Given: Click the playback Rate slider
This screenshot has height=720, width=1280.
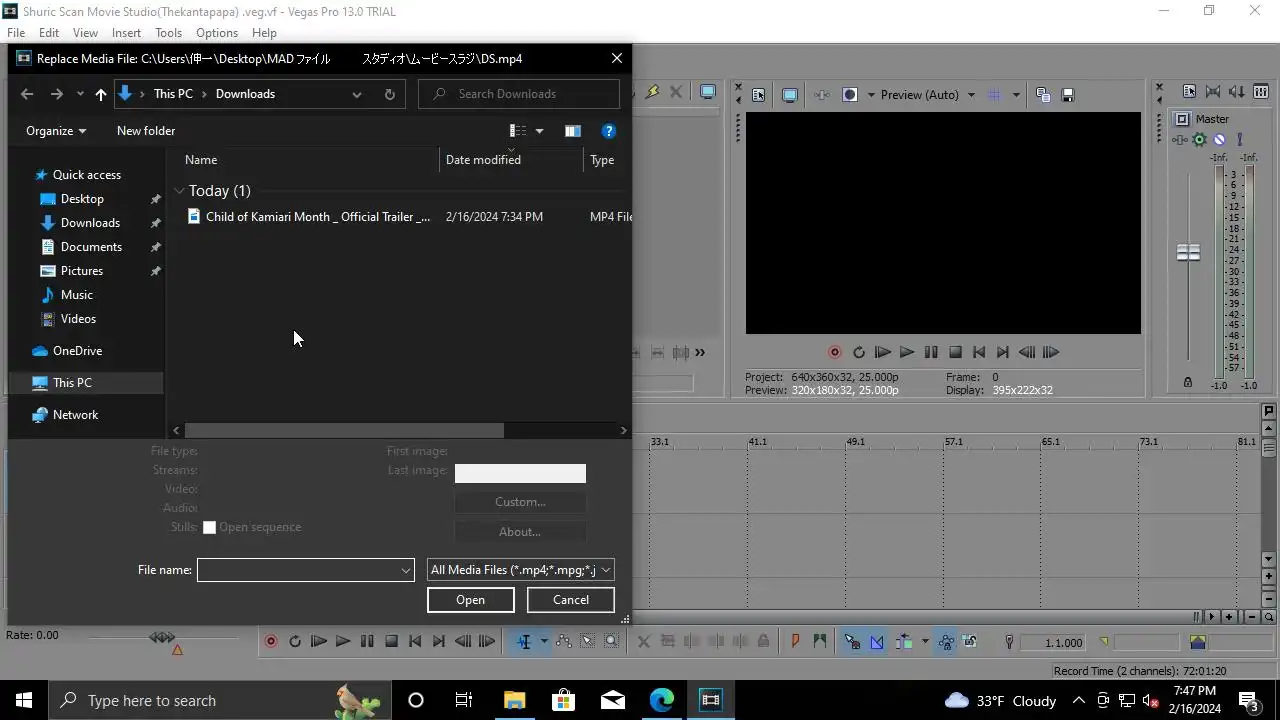Looking at the screenshot, I should tap(162, 637).
